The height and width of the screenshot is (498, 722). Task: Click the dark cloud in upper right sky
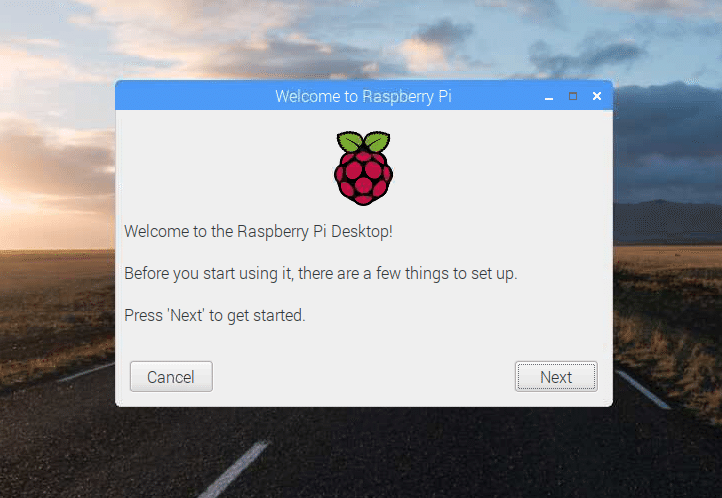click(x=587, y=54)
